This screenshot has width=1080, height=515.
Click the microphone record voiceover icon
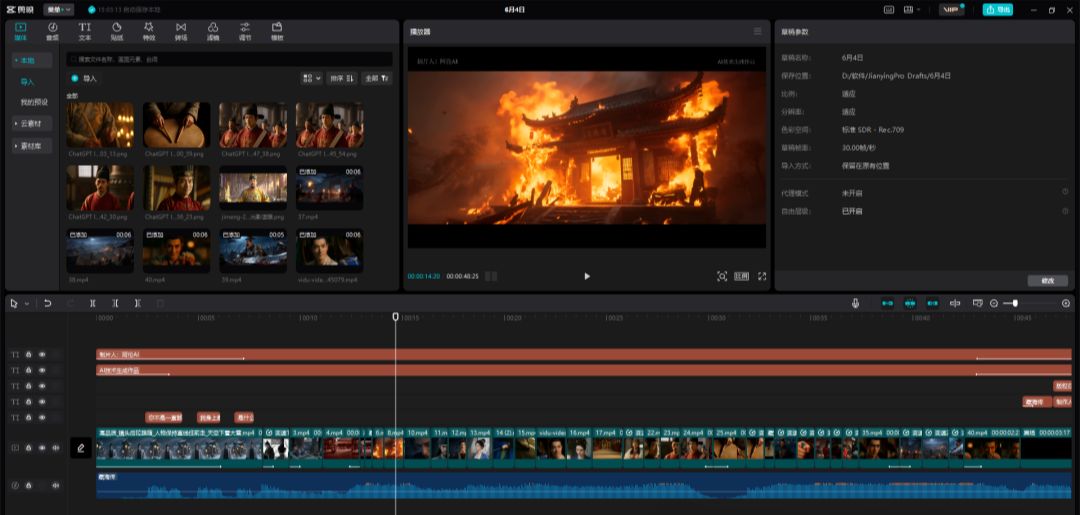855,303
